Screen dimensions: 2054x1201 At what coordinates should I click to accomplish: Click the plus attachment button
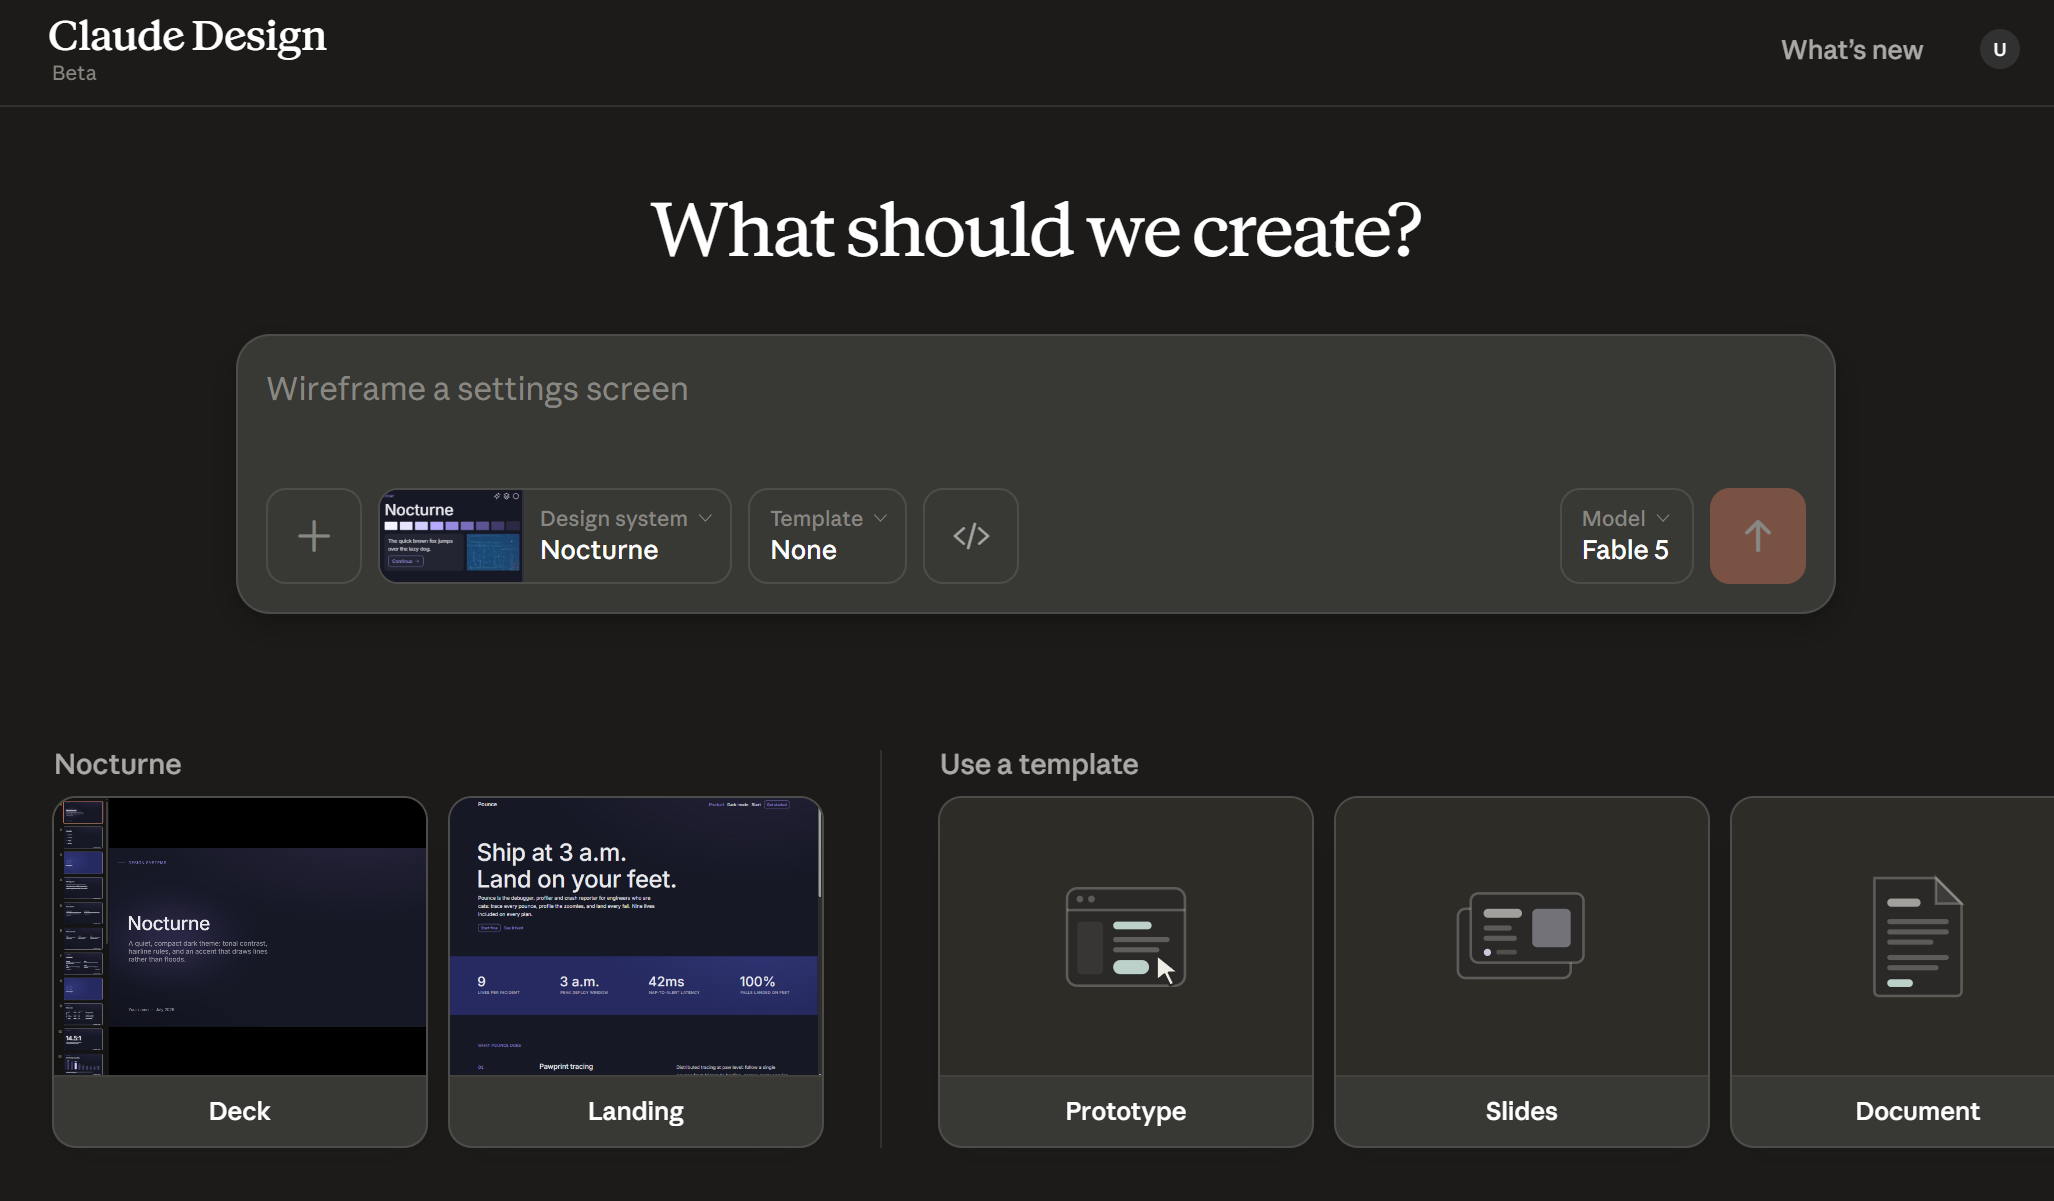(314, 536)
